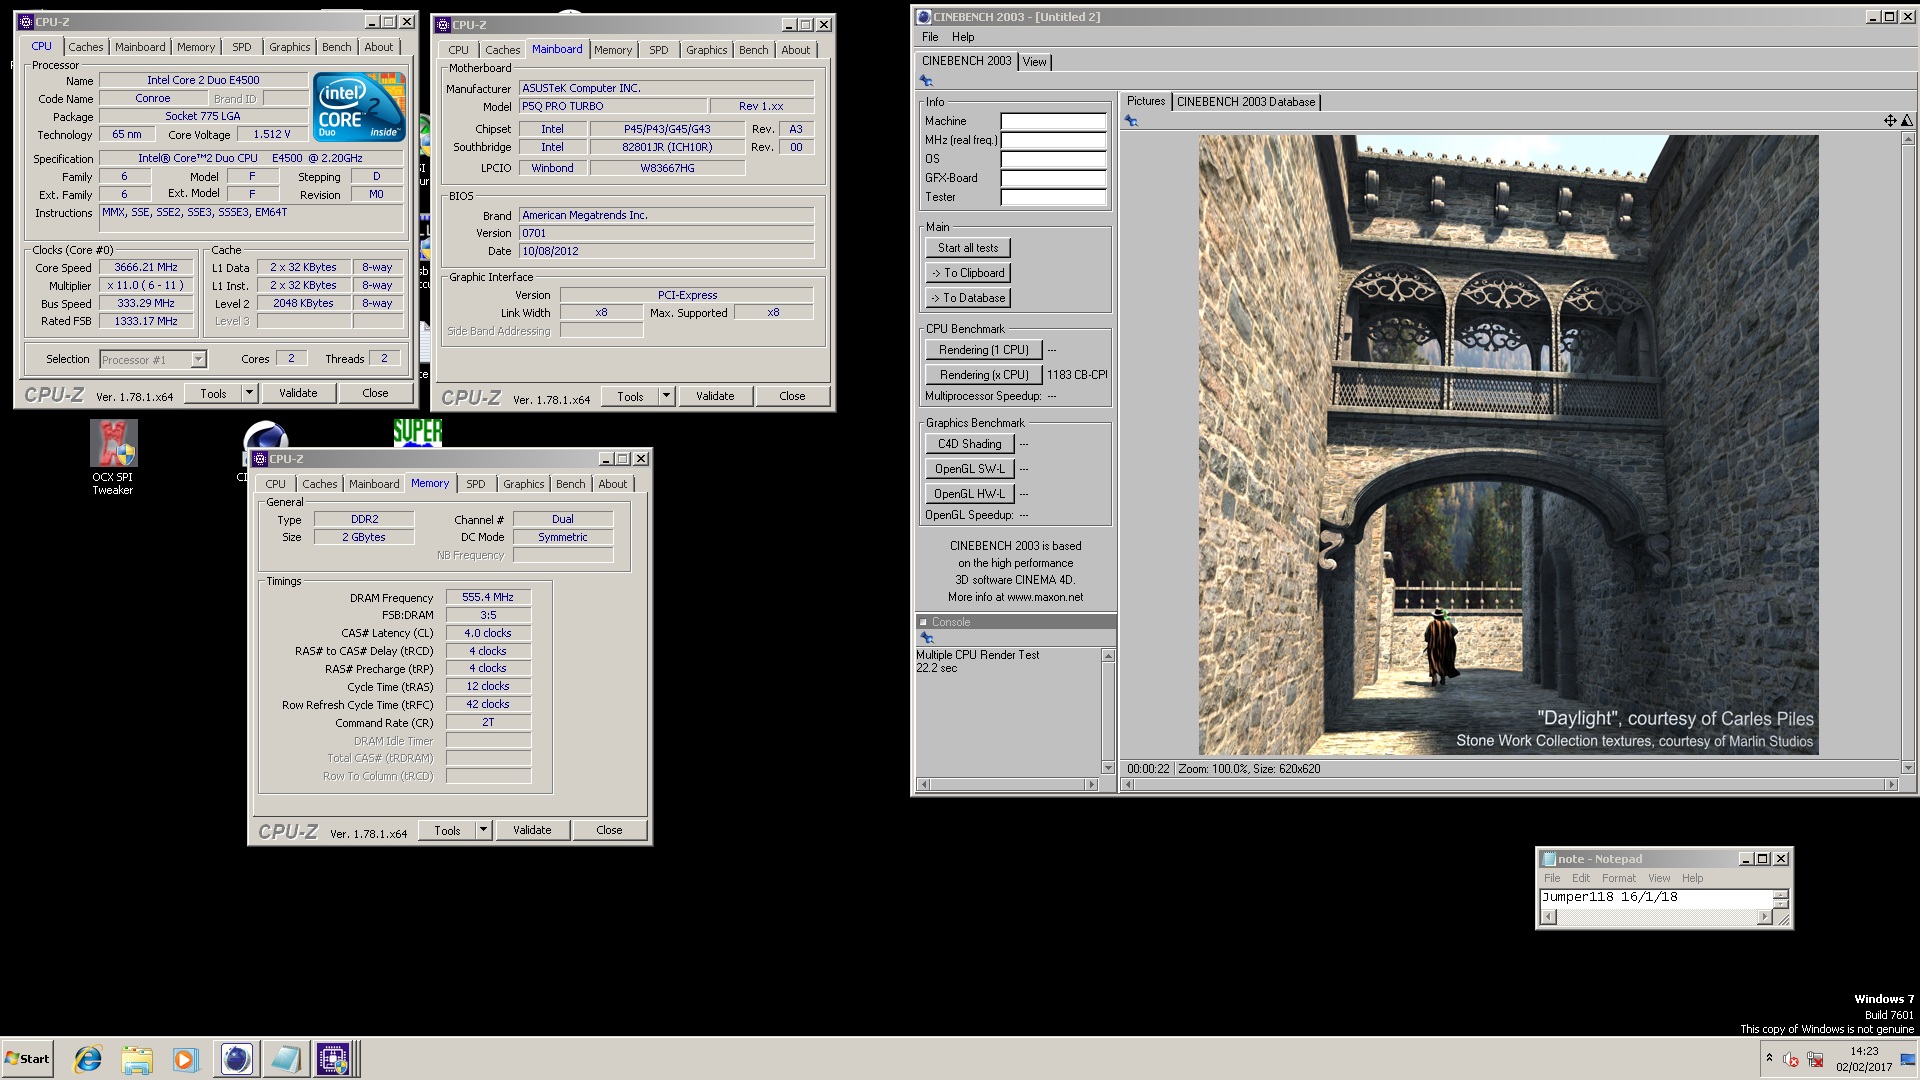The image size is (1920, 1080).
Task: Click CINEBENCH desktop icon behind CPU-Z Memory window
Action: [266, 435]
